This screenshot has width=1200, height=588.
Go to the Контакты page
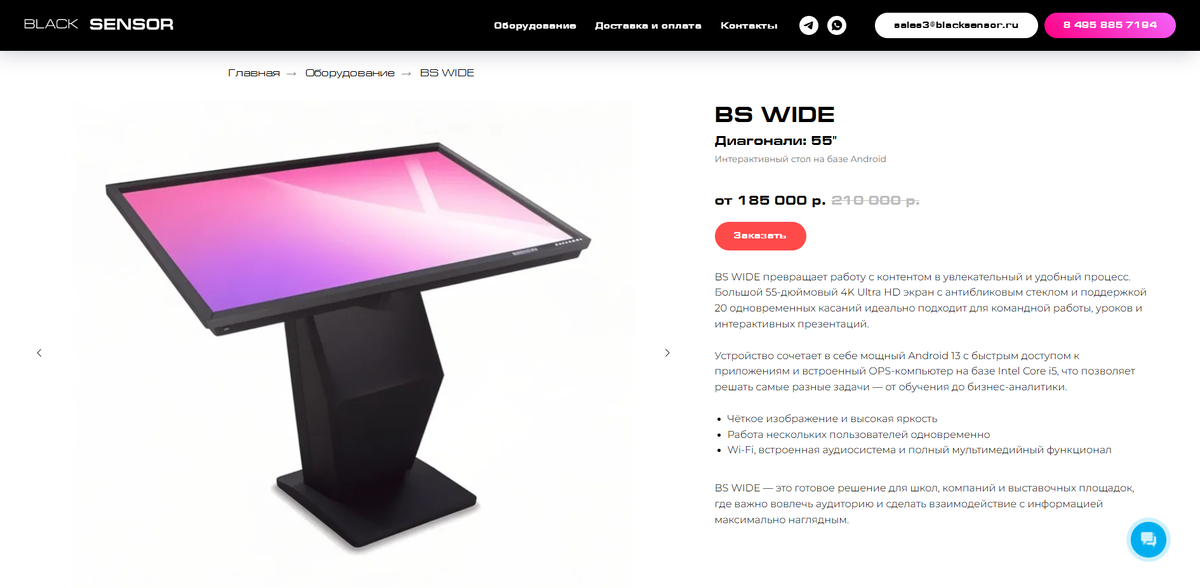coord(749,25)
